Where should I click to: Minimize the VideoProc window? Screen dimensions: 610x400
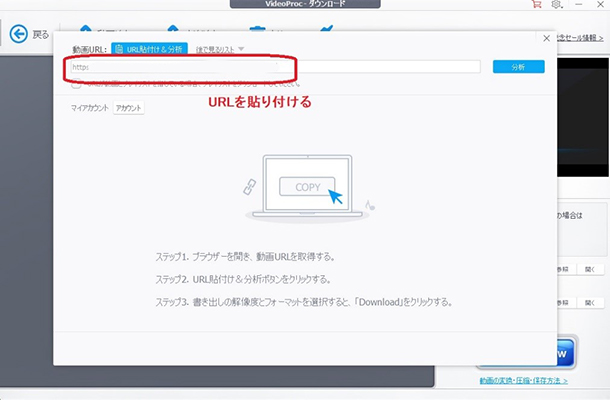point(579,4)
